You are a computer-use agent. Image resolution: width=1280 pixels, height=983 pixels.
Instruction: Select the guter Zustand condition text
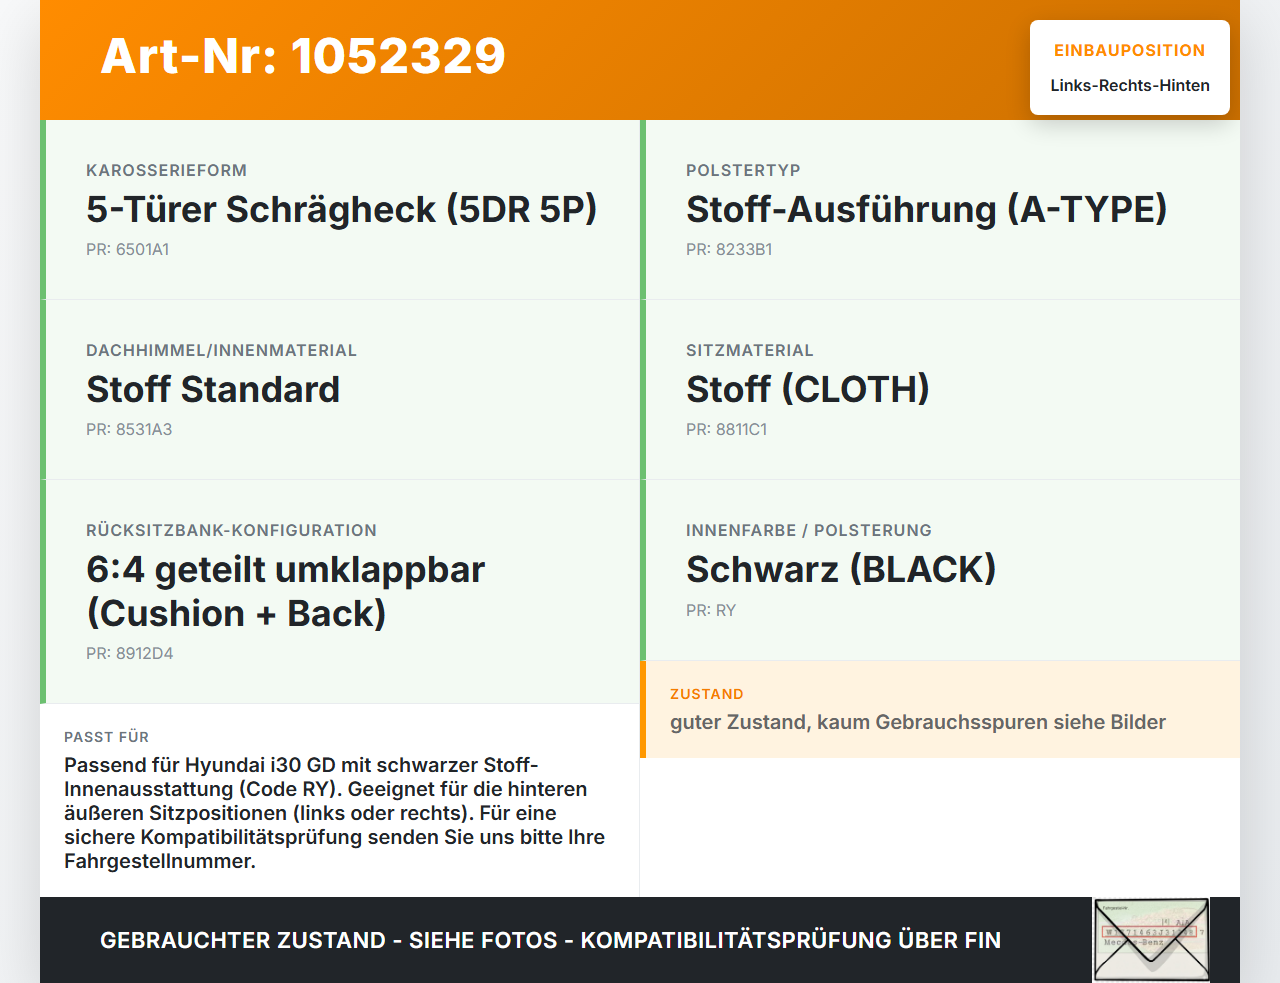click(917, 722)
